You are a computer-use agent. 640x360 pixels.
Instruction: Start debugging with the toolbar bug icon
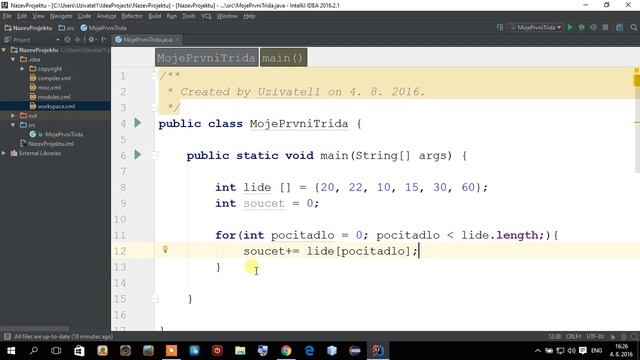pos(582,27)
